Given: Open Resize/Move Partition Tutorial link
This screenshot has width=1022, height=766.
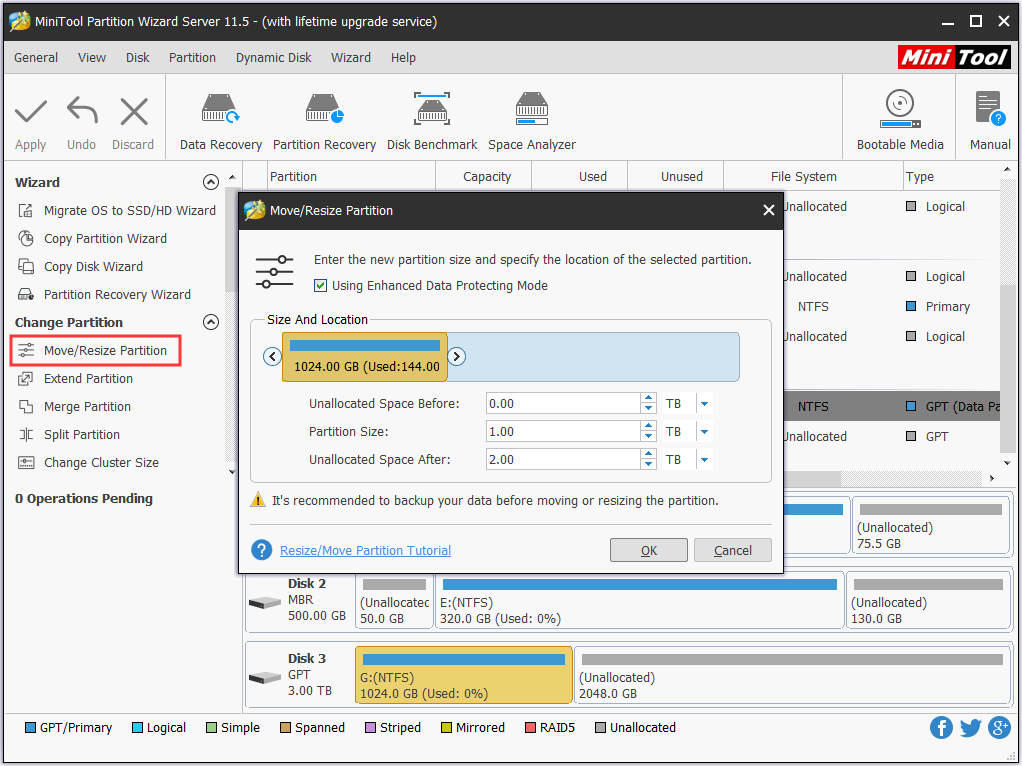Looking at the screenshot, I should (x=366, y=550).
